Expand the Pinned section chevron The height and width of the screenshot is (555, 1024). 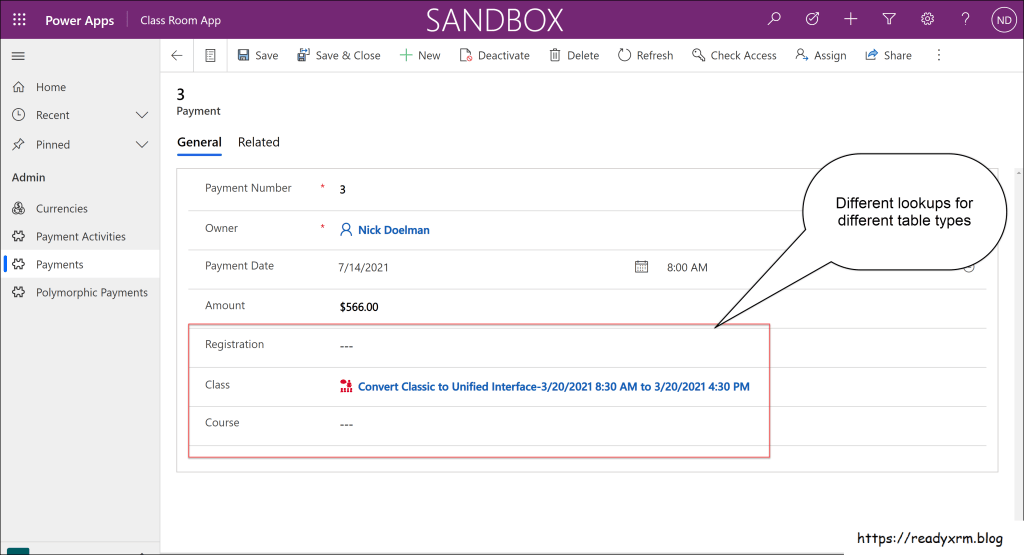(142, 144)
